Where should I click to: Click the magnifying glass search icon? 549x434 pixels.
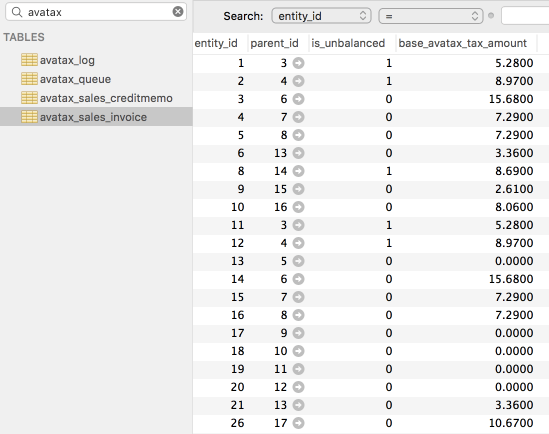click(17, 12)
